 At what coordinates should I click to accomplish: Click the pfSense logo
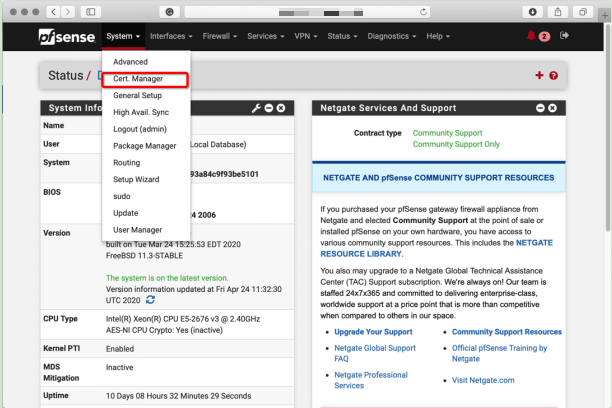tap(67, 37)
